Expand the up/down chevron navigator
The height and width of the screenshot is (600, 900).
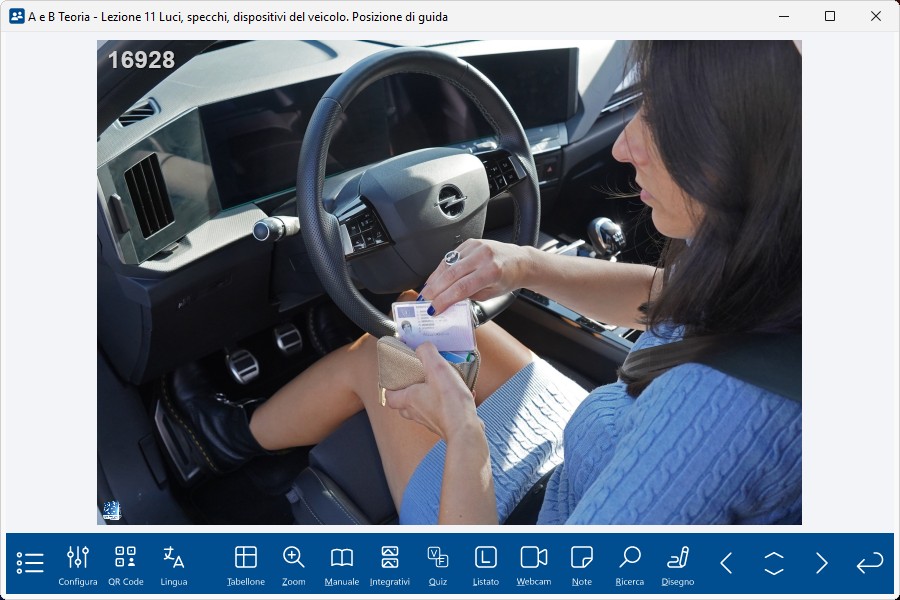tap(774, 563)
